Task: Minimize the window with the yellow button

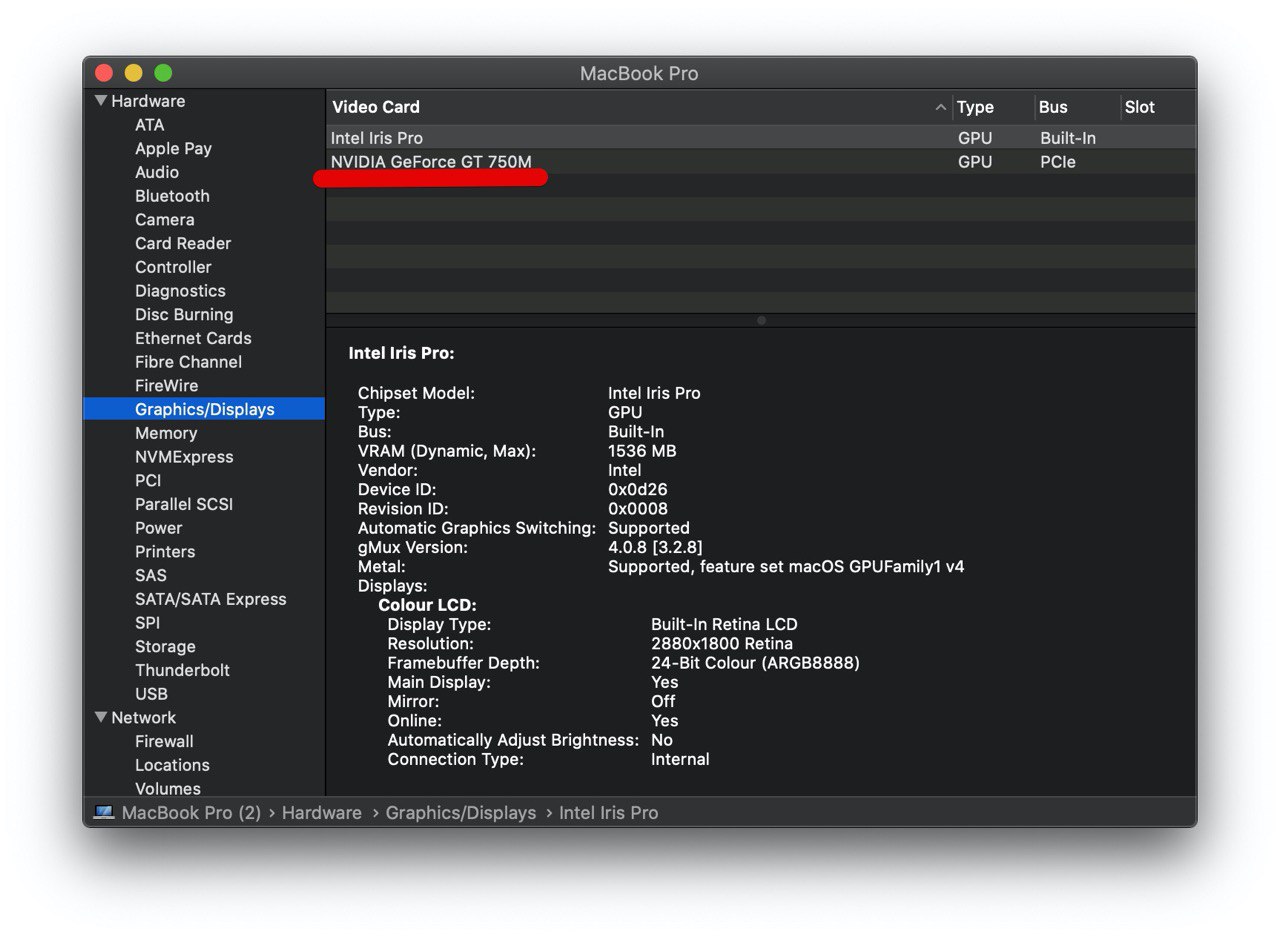Action: (x=133, y=73)
